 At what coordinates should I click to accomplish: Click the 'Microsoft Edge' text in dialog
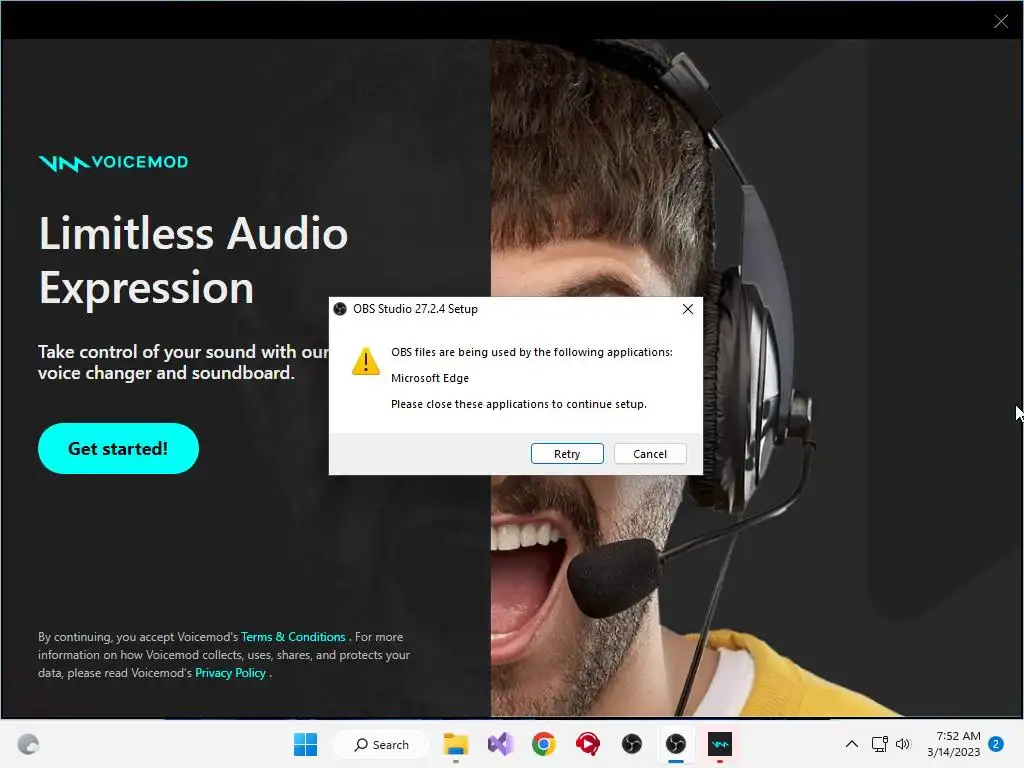[430, 378]
